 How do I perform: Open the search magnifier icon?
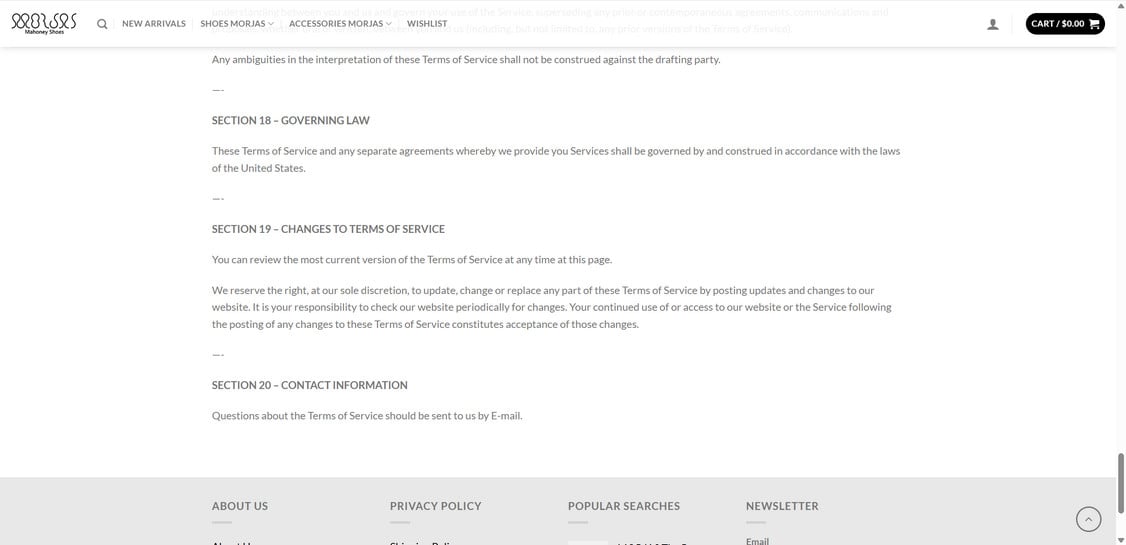(102, 24)
